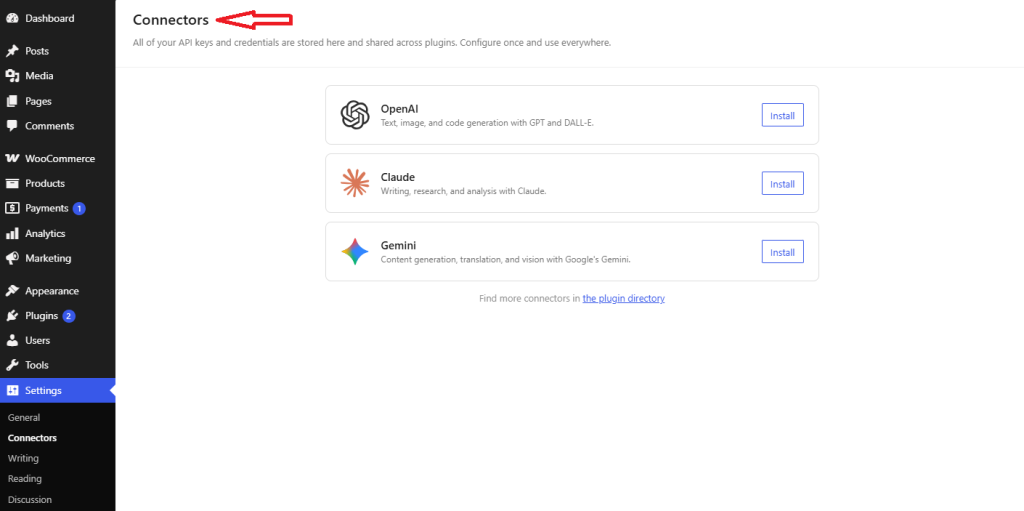1024x511 pixels.
Task: Click the OpenAI logo icon
Action: 355,115
